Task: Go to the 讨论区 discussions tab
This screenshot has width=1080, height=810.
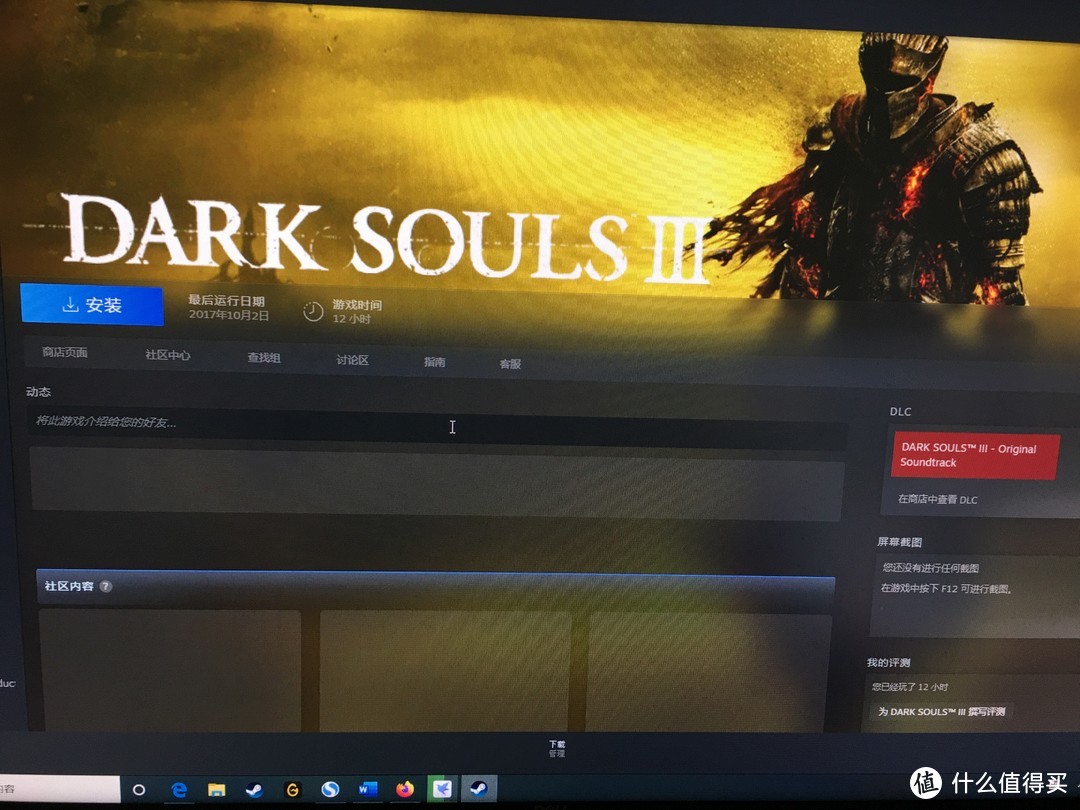Action: (x=352, y=360)
